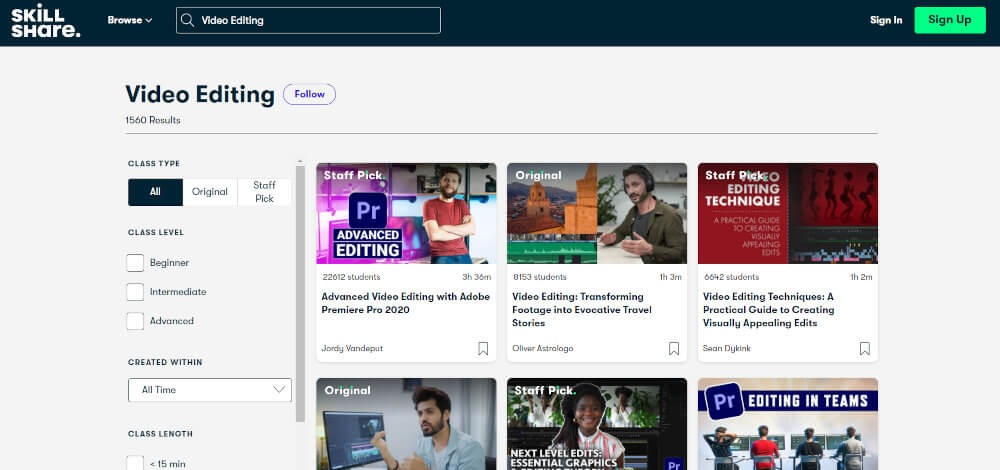
Task: Click the search magnifier icon
Action: pyautogui.click(x=186, y=20)
